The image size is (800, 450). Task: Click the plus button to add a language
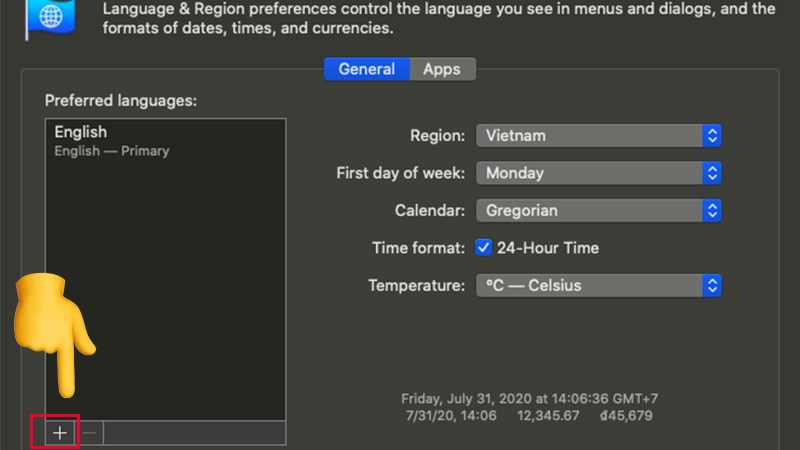click(x=60, y=433)
